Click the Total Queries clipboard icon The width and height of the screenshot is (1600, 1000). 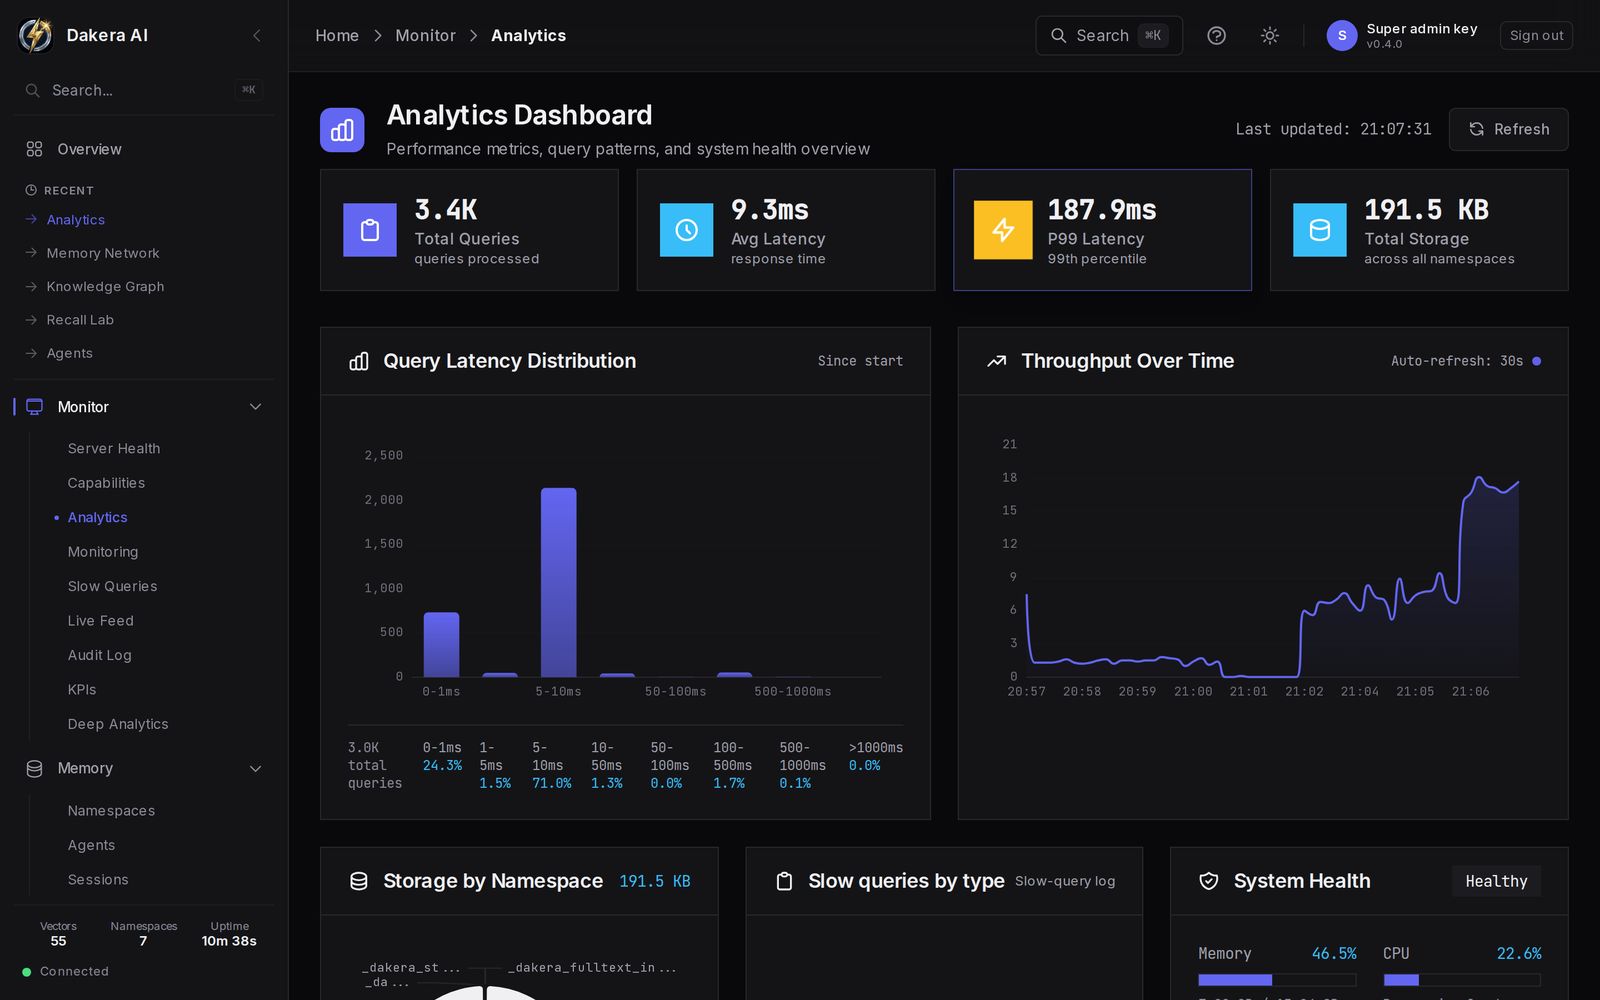370,230
